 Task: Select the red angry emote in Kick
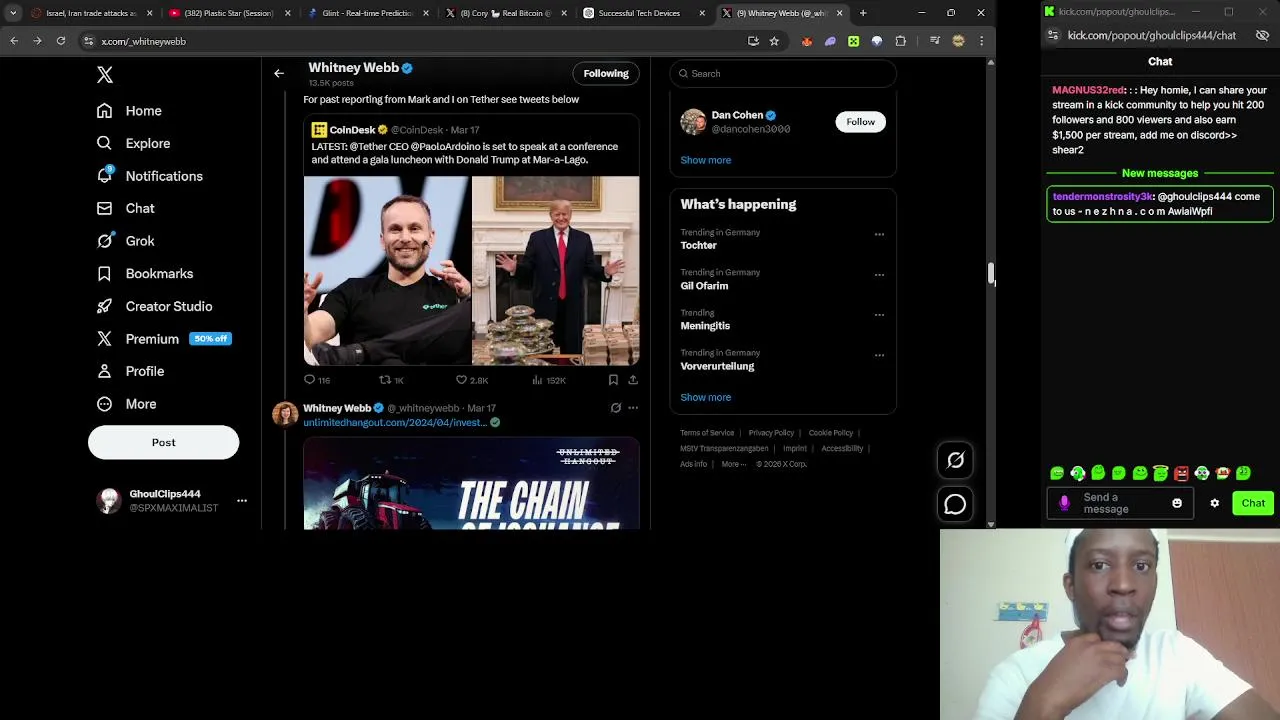coord(1181,473)
